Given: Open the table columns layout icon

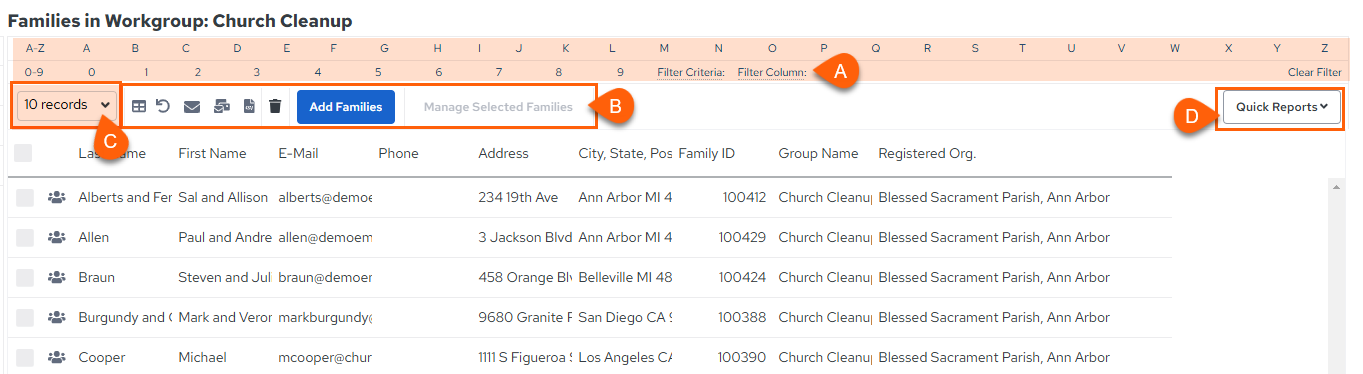Looking at the screenshot, I should point(139,106).
